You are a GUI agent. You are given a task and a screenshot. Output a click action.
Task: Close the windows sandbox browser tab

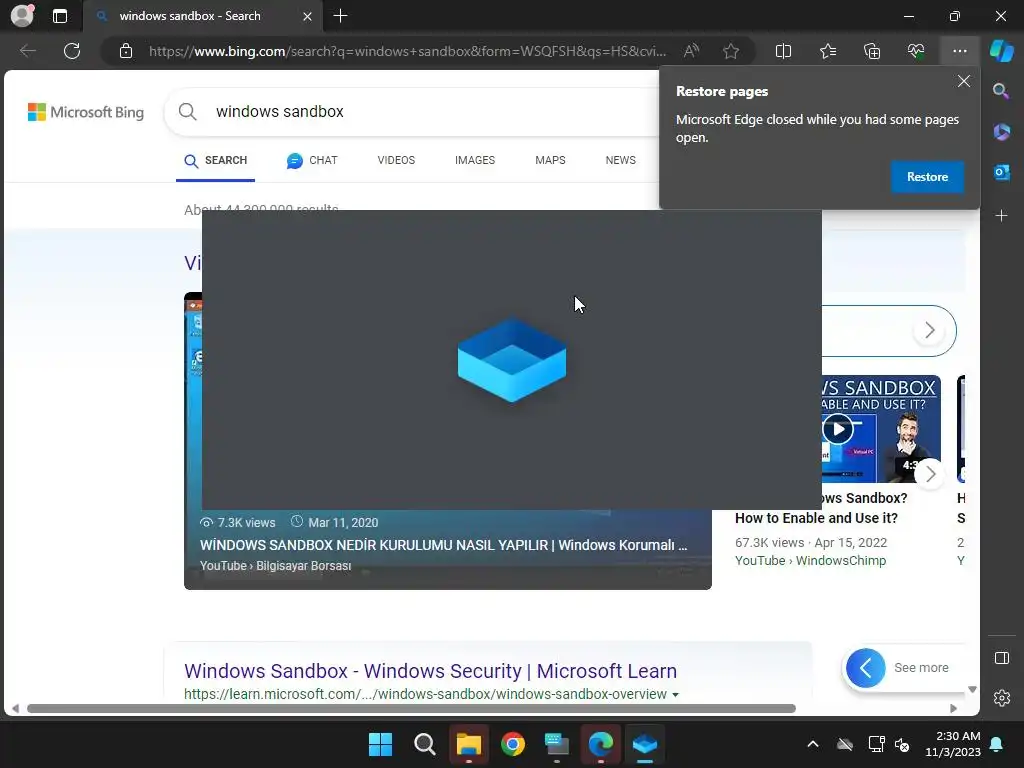click(x=307, y=16)
